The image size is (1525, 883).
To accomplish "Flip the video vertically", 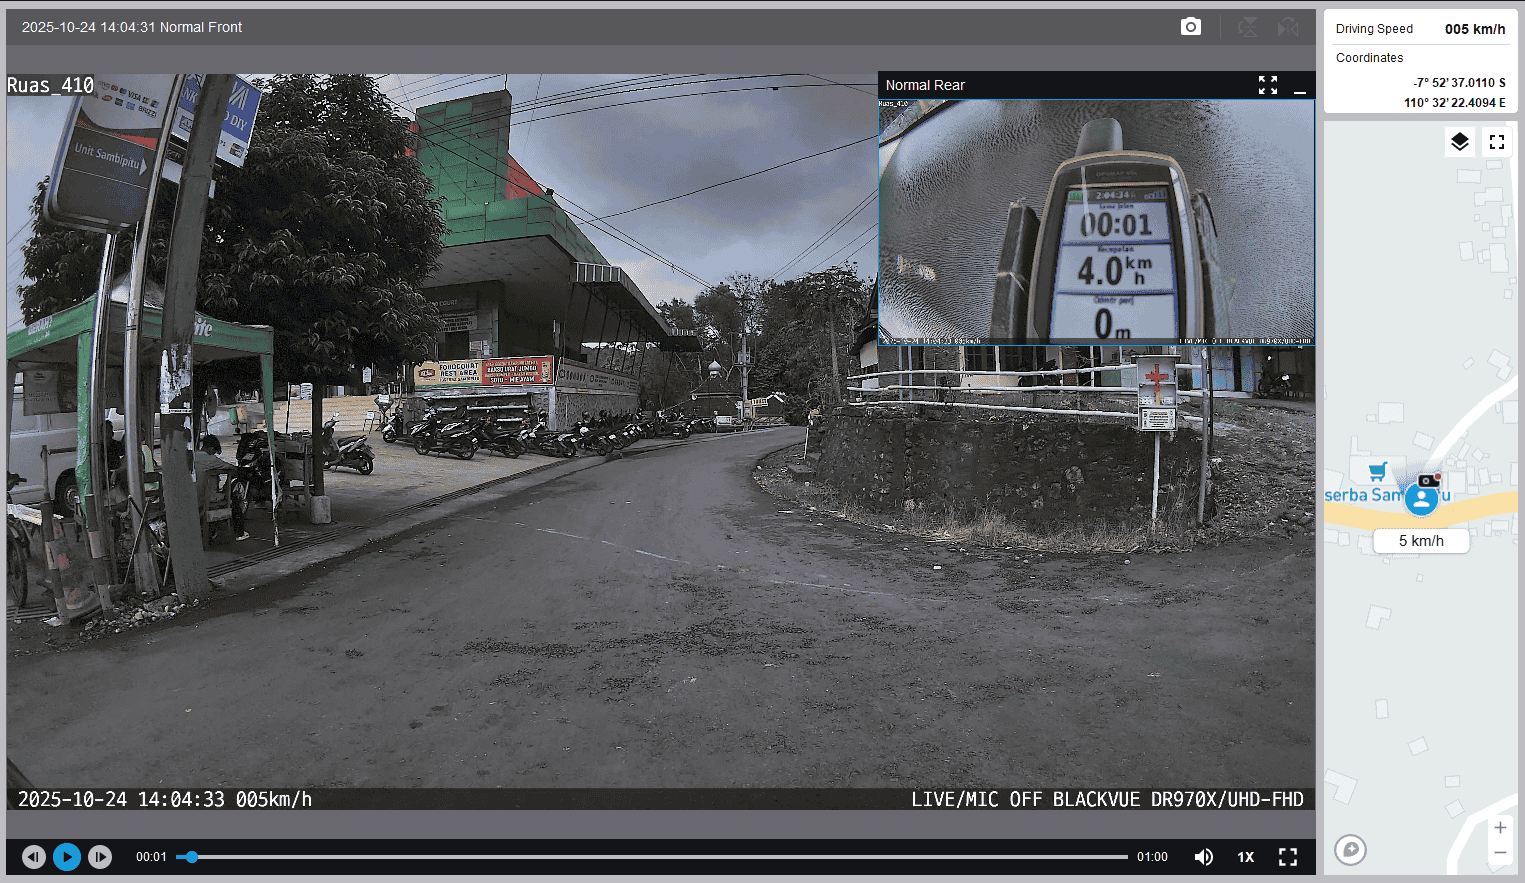I will [1248, 27].
